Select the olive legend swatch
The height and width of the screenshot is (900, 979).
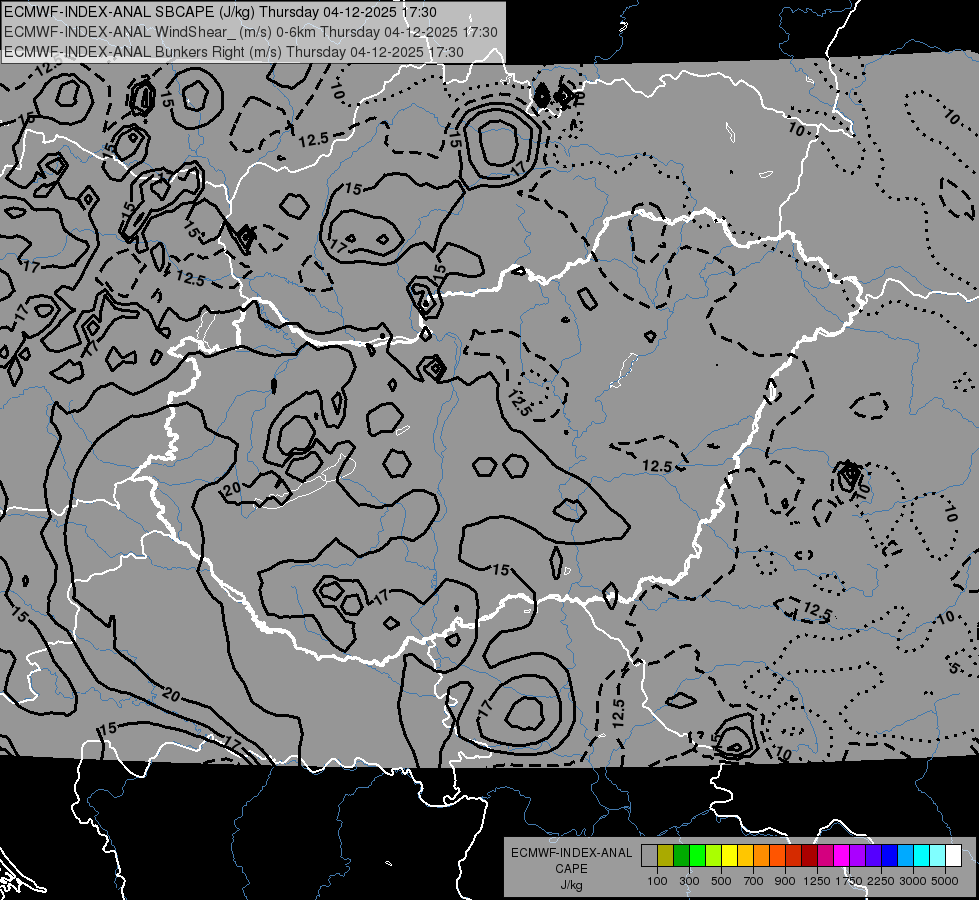[666, 856]
